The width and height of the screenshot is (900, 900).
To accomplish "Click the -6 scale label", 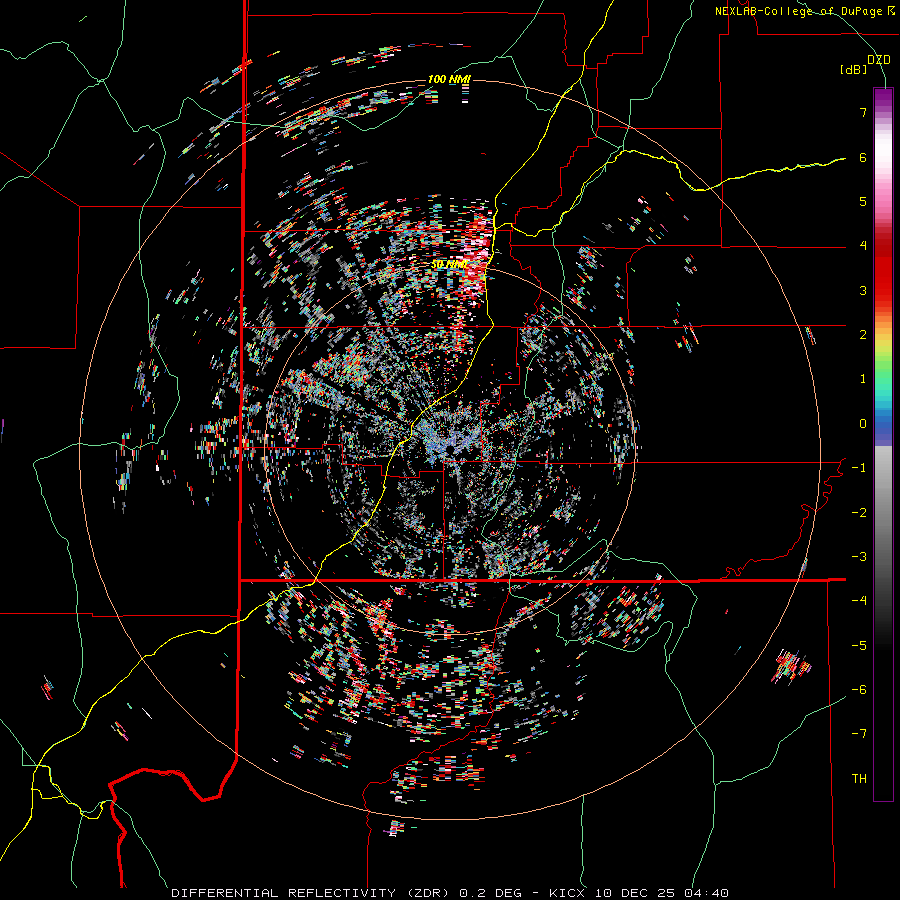I will tap(859, 690).
